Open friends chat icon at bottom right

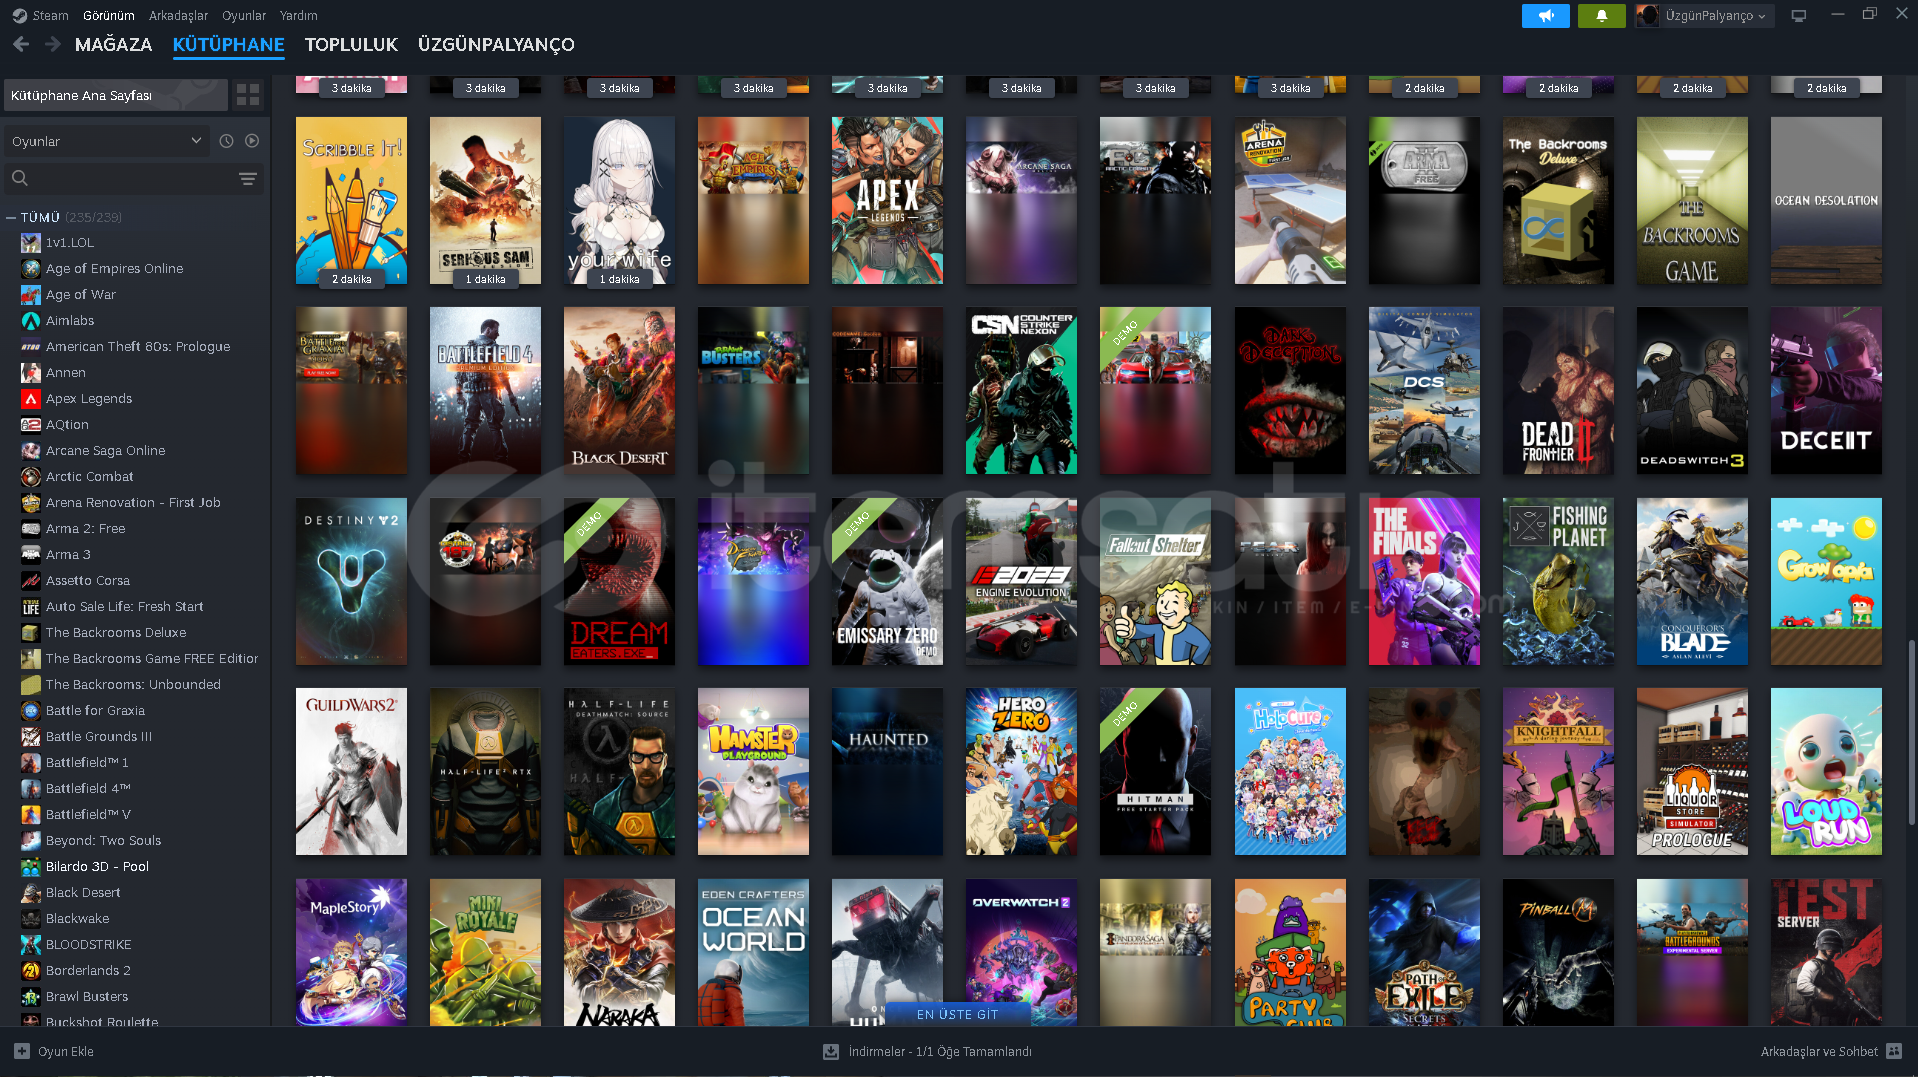1894,1051
